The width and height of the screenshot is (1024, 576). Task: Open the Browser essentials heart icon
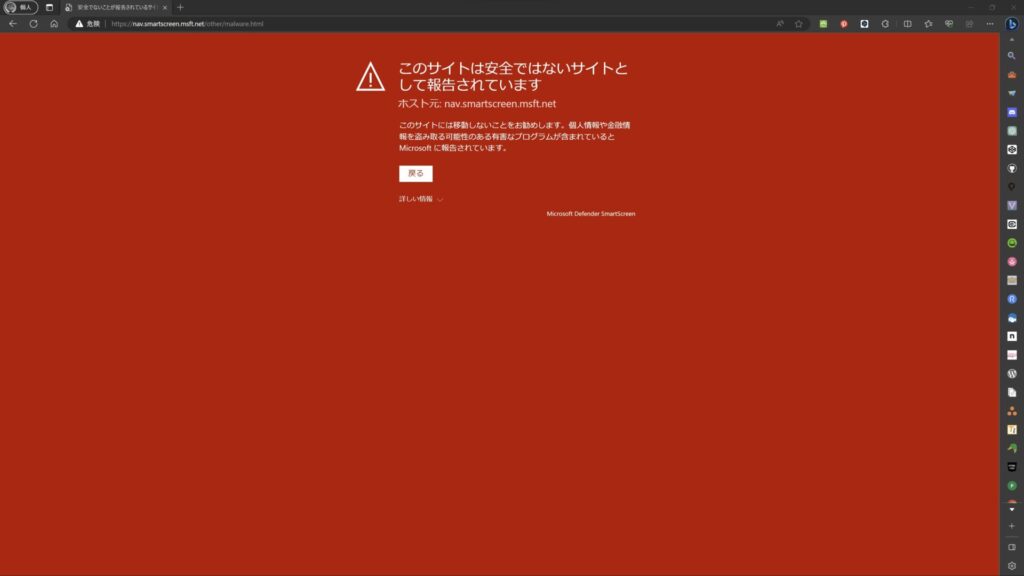click(x=949, y=24)
